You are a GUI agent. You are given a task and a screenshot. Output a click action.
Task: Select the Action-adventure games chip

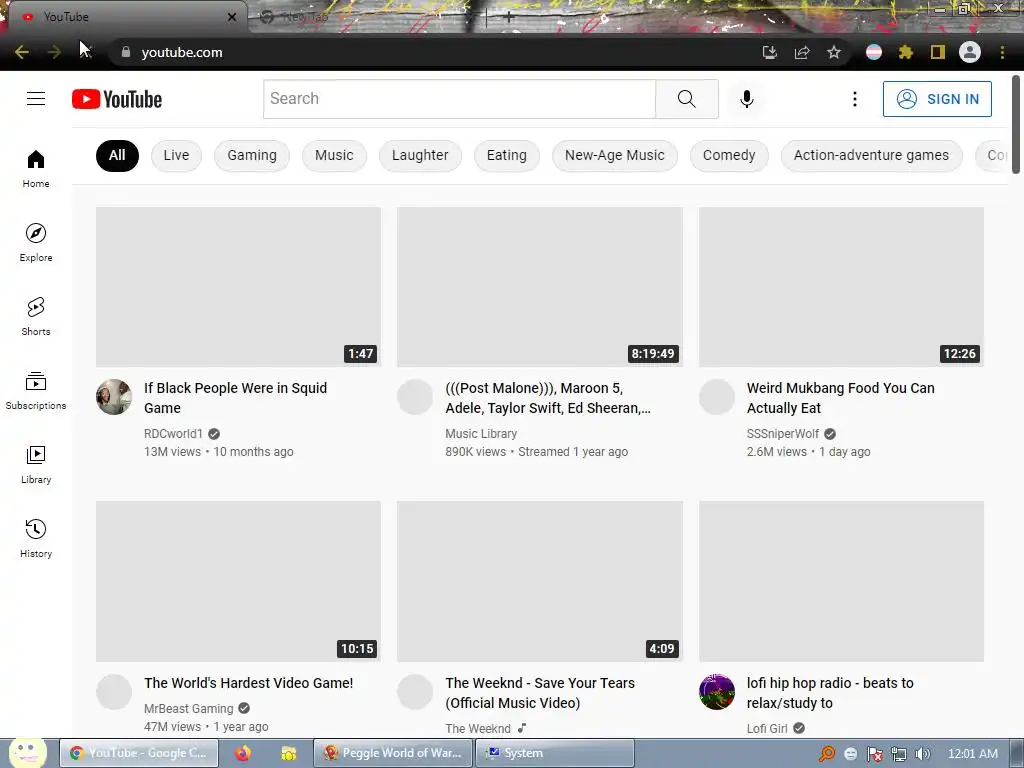click(871, 155)
